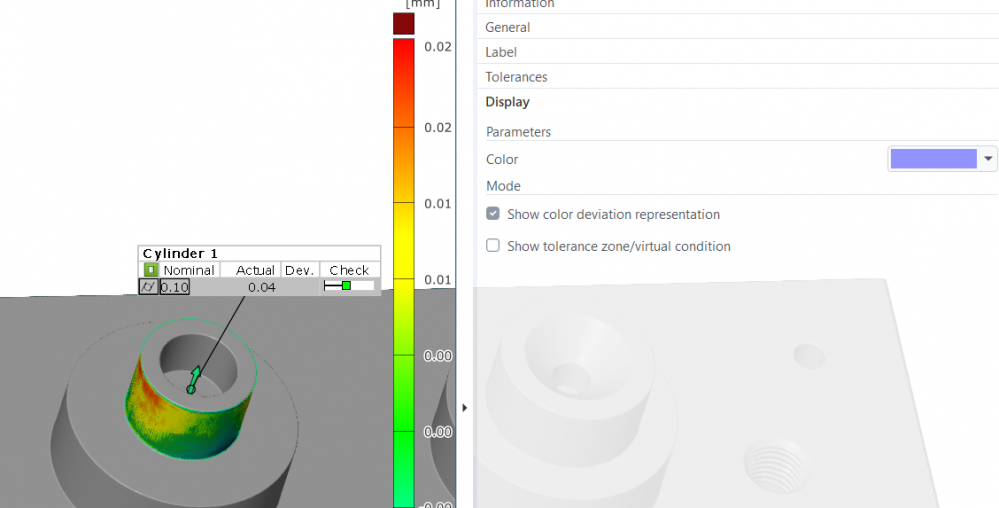The height and width of the screenshot is (508, 999).
Task: Click the panel collapse arrow handle
Action: 464,408
